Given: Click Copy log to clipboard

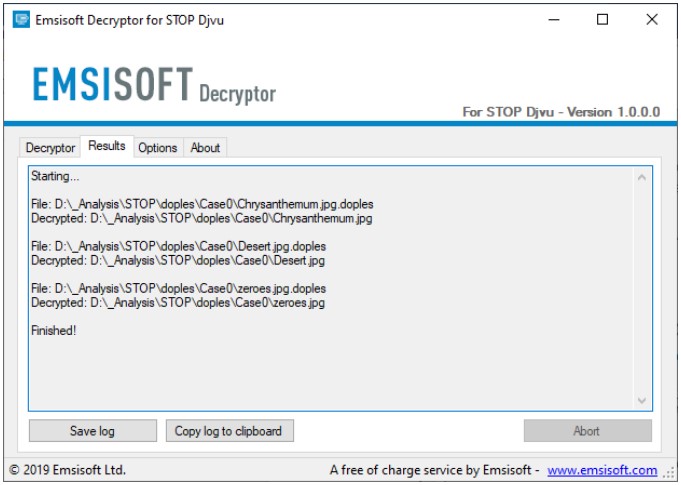Looking at the screenshot, I should pyautogui.click(x=229, y=431).
